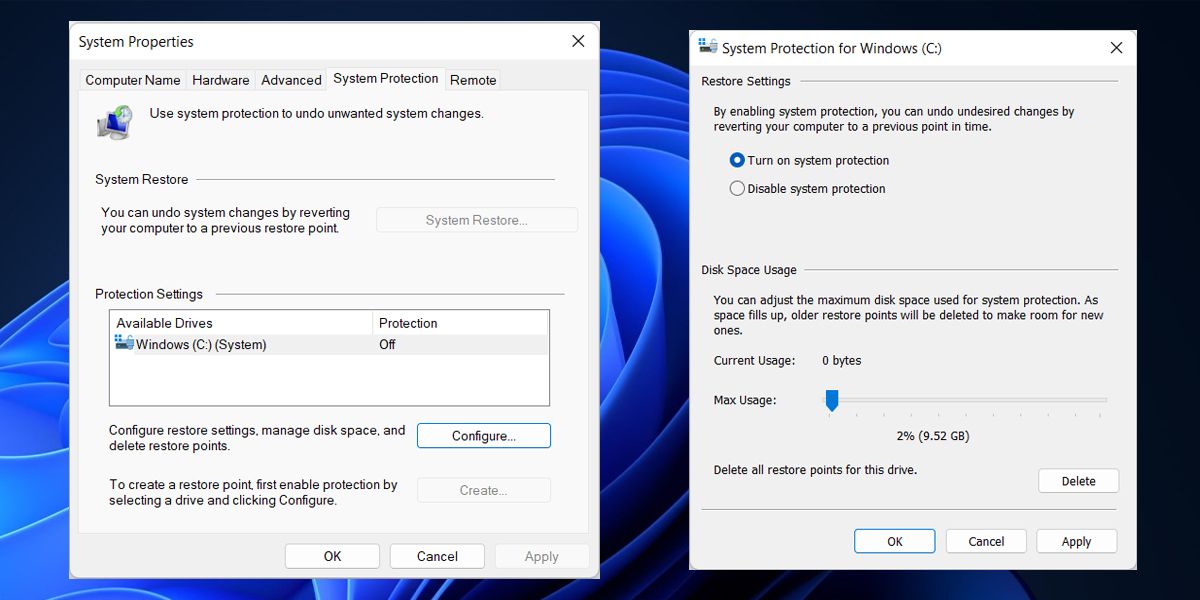Click the Windows (C:) drive icon in list
This screenshot has width=1200, height=600.
tap(122, 343)
